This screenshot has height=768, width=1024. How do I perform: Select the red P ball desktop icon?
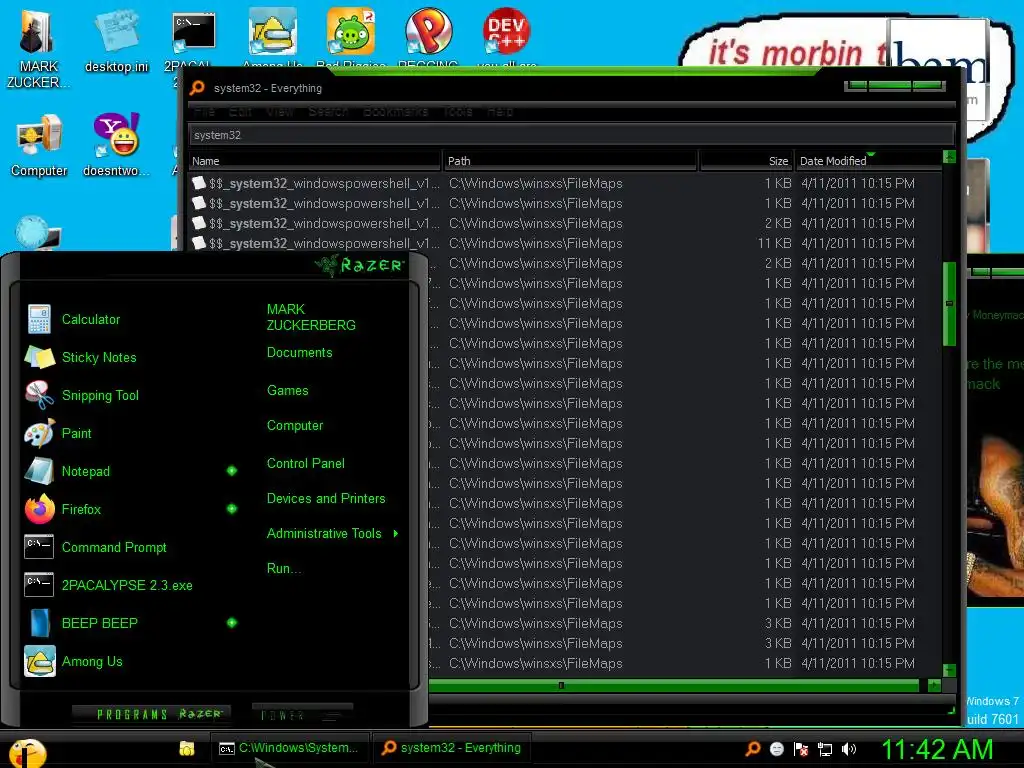click(428, 36)
